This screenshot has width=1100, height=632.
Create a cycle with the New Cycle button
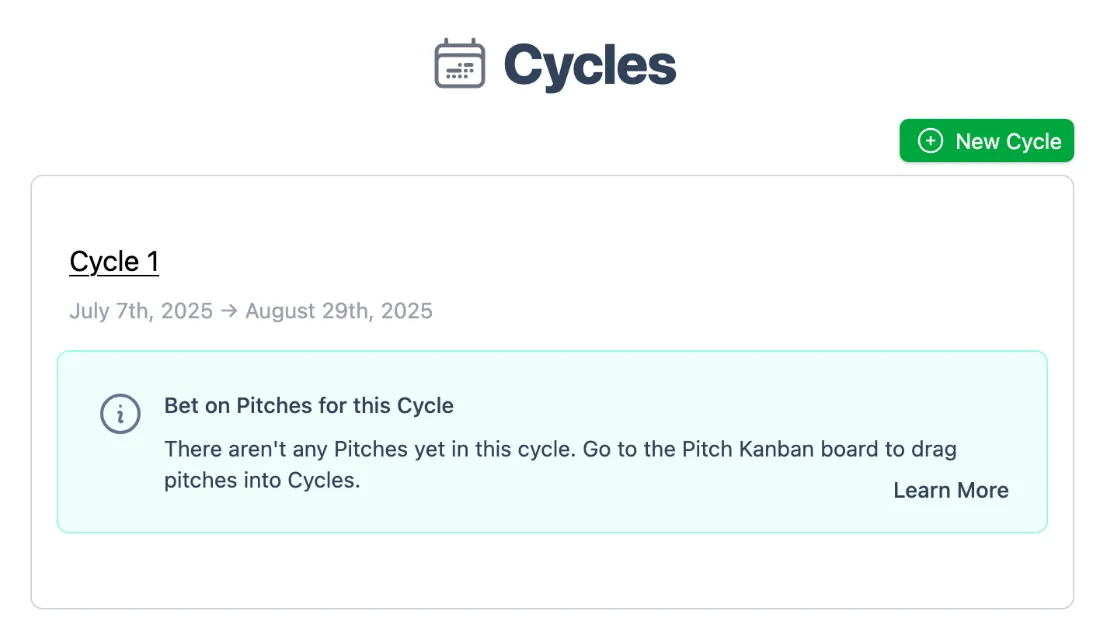coord(986,141)
